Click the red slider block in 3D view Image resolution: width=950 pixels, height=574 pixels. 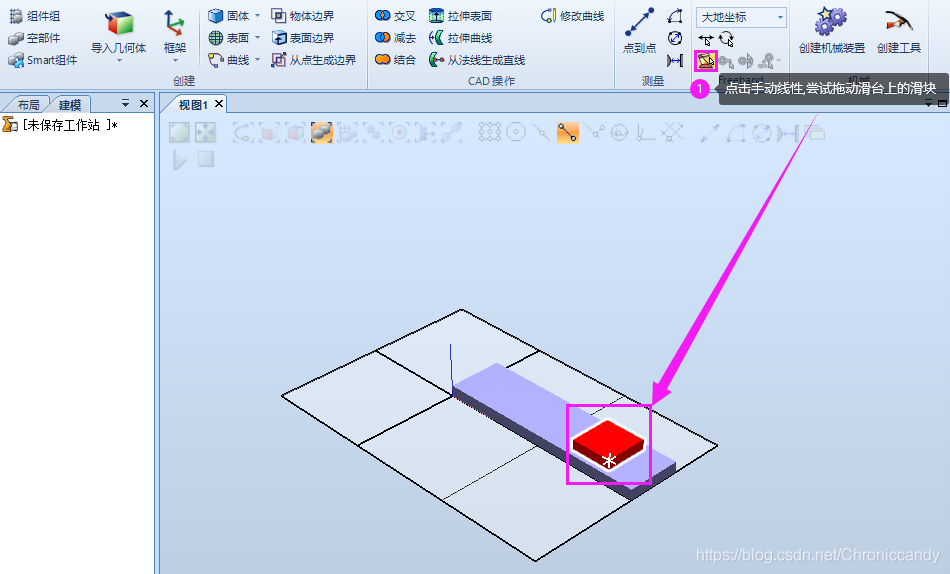point(608,442)
